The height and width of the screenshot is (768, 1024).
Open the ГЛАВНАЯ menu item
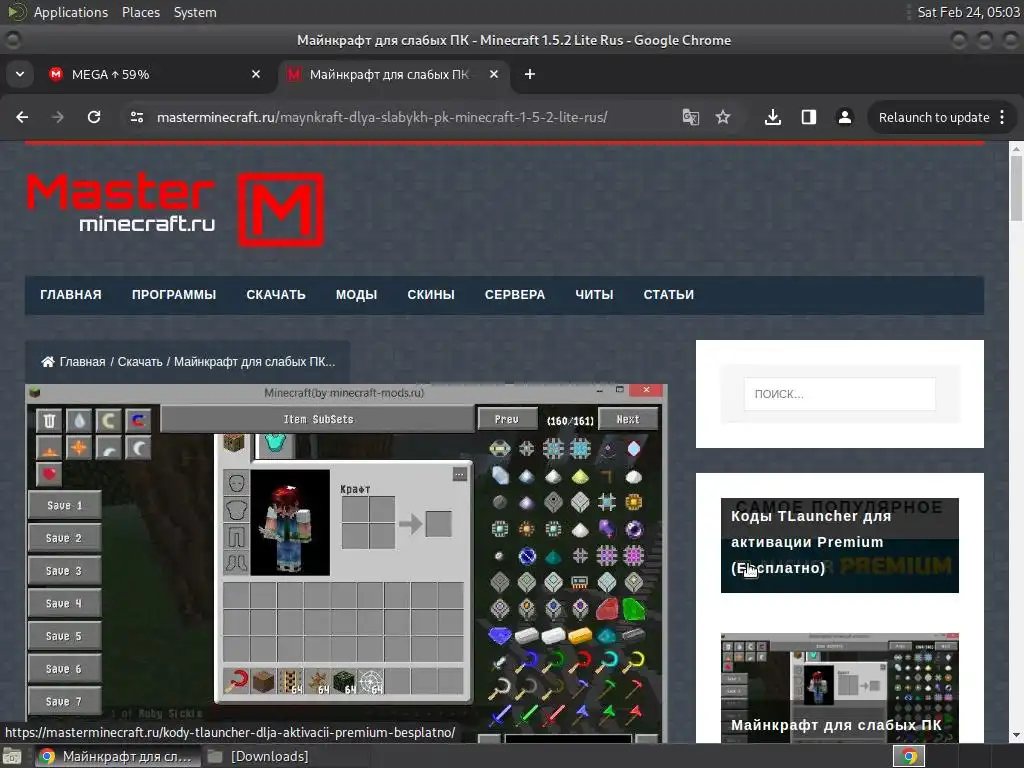click(x=71, y=295)
